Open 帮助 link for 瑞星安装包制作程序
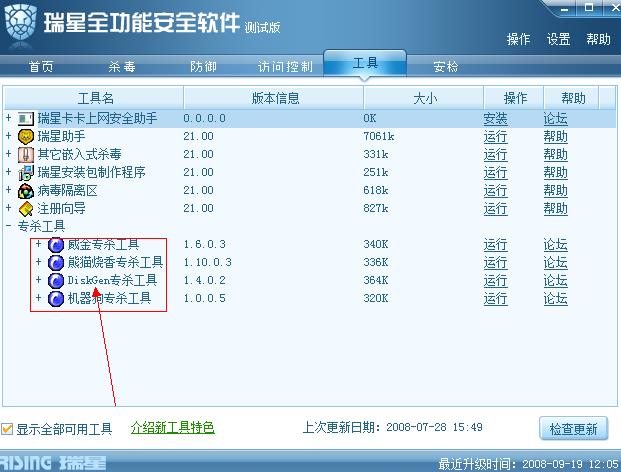Screen dimensions: 621x472 point(556,173)
